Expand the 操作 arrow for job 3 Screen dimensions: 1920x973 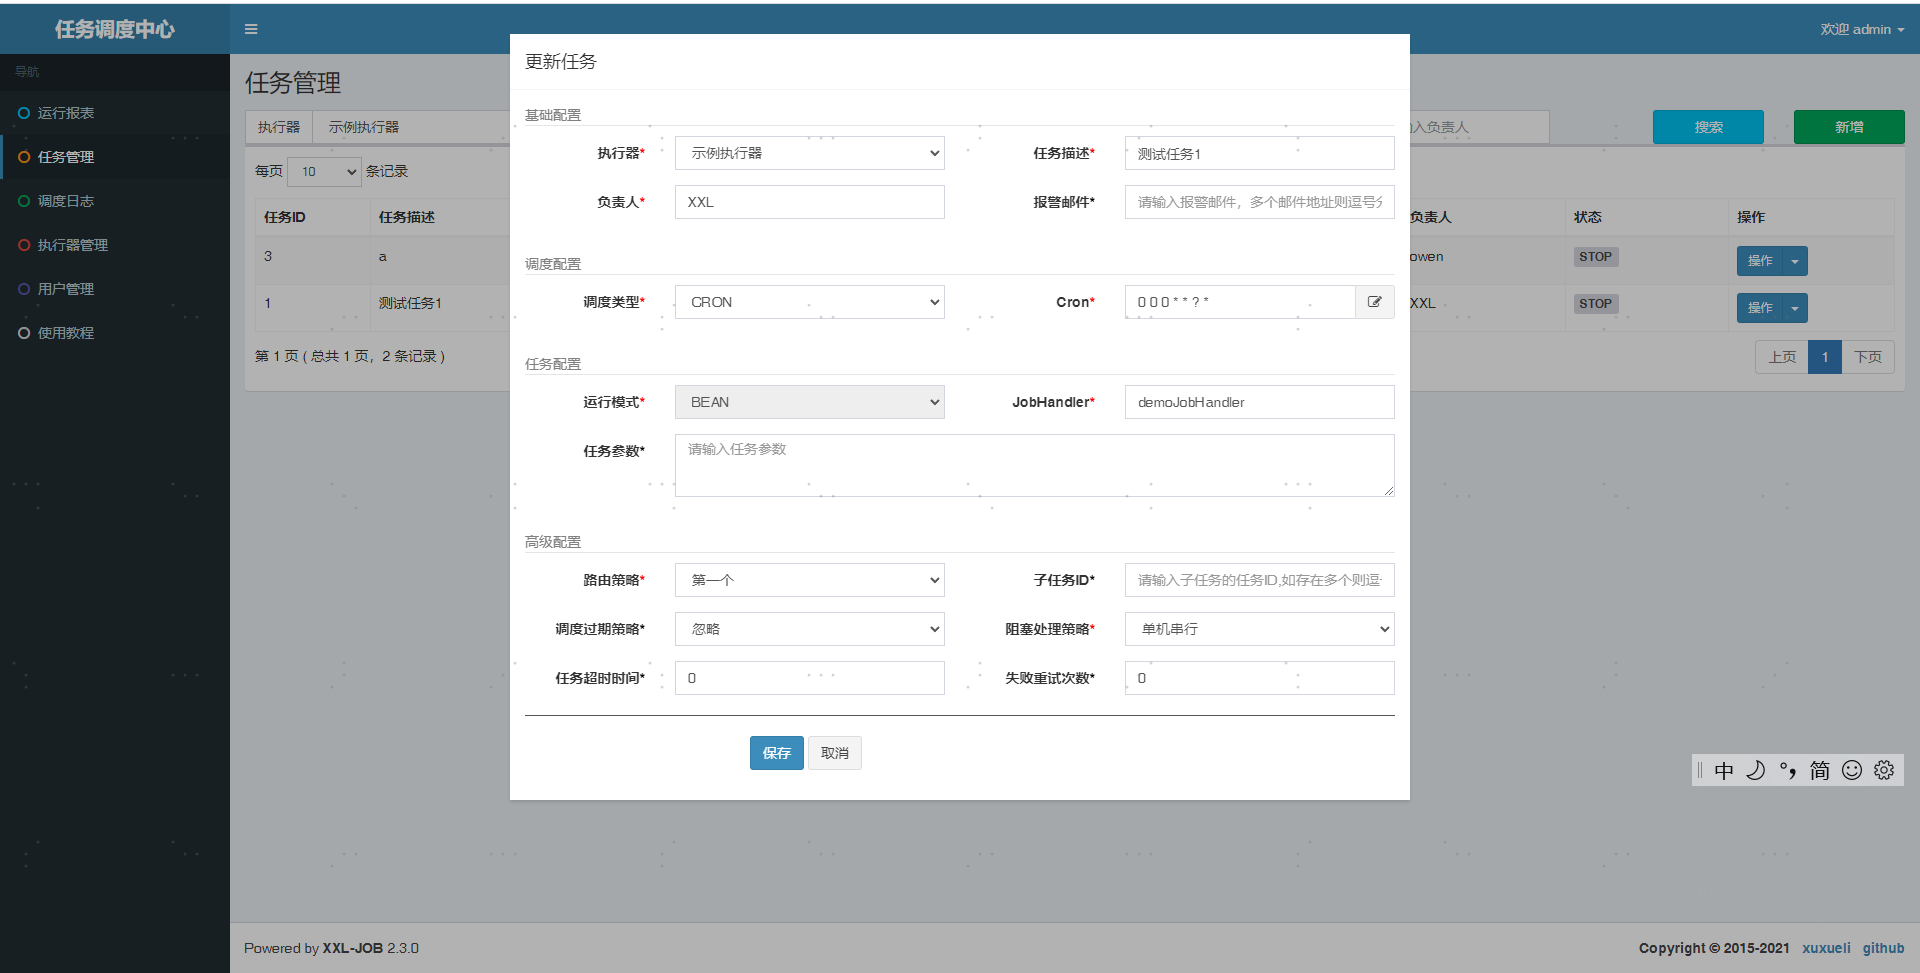(x=1795, y=261)
